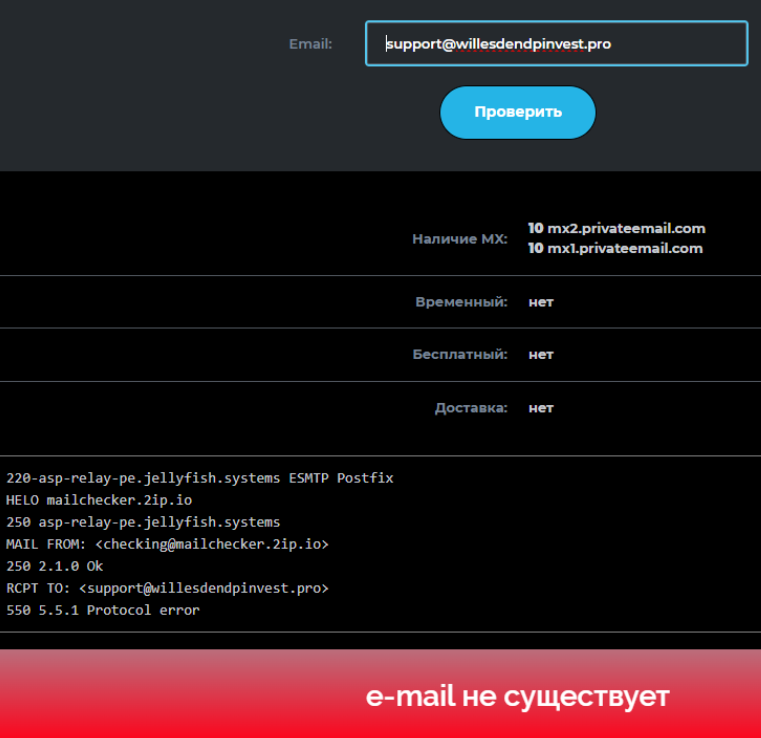Click the 250 2.1.0 Ok log line

54,566
